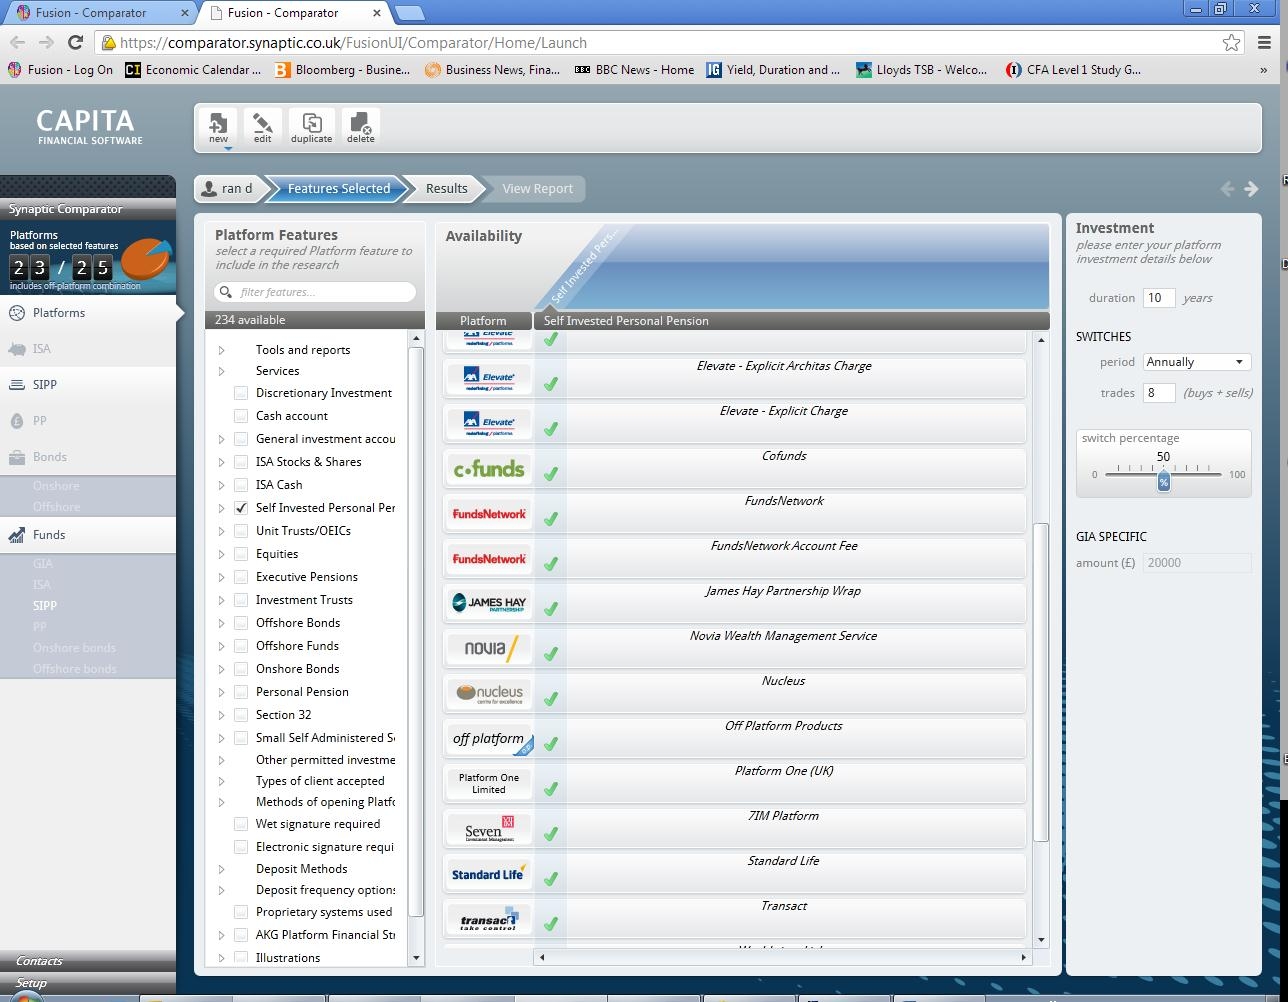This screenshot has width=1288, height=1002.
Task: Expand the Tools and reports tree node
Action: click(222, 350)
